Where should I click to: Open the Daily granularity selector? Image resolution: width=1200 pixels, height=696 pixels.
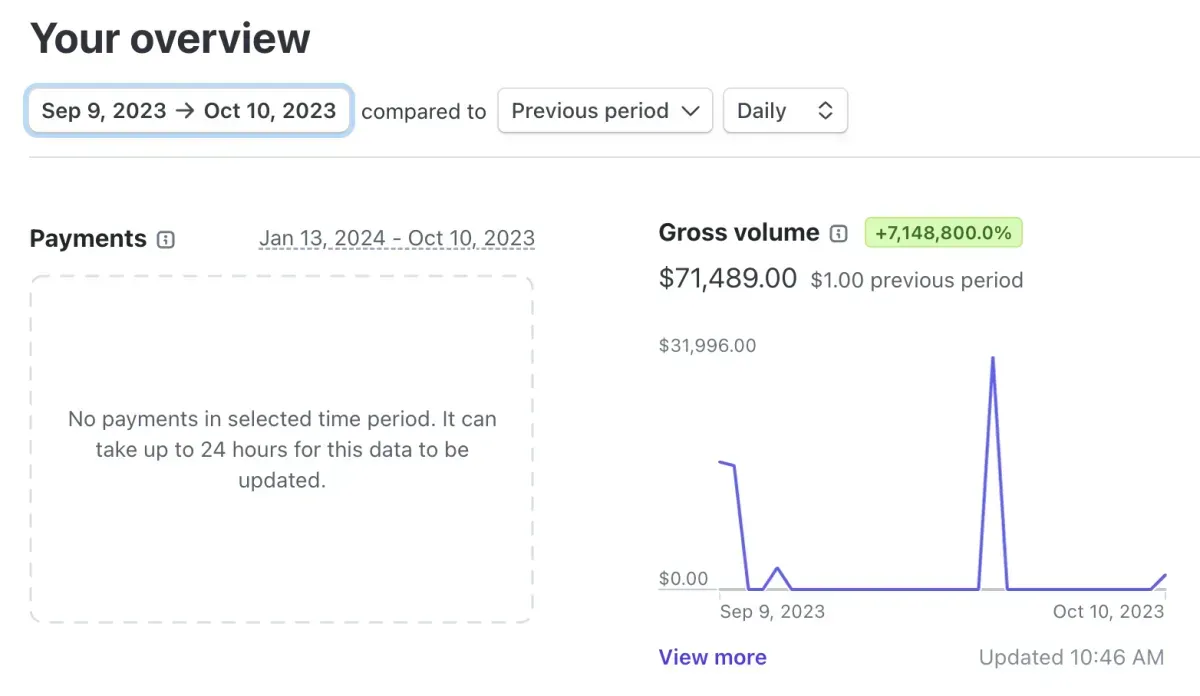pyautogui.click(x=785, y=111)
